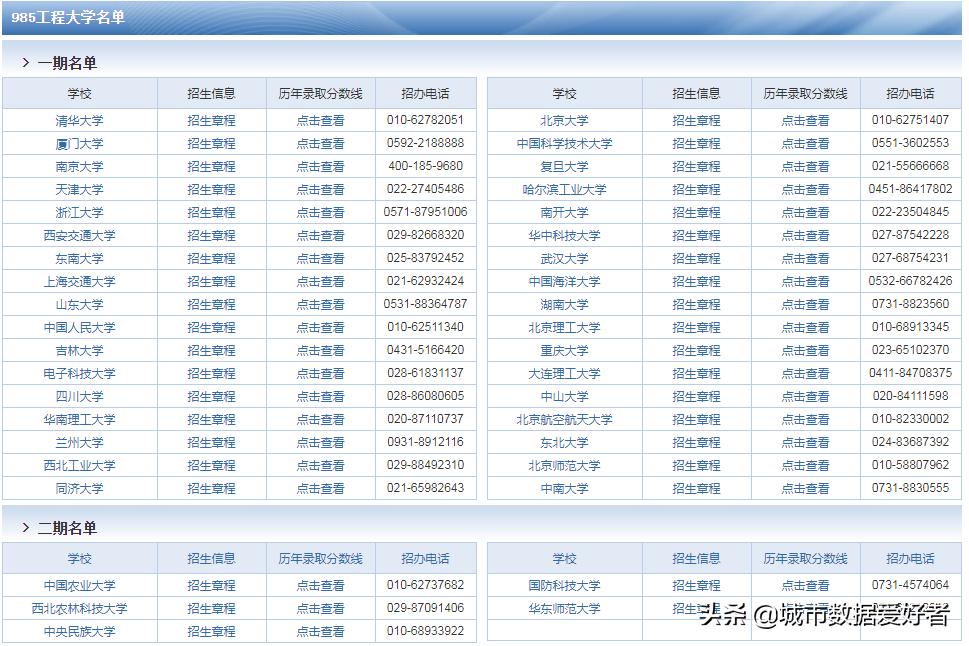Open 招生章程 in the 国防科技大学 row
969x646 pixels.
696,585
